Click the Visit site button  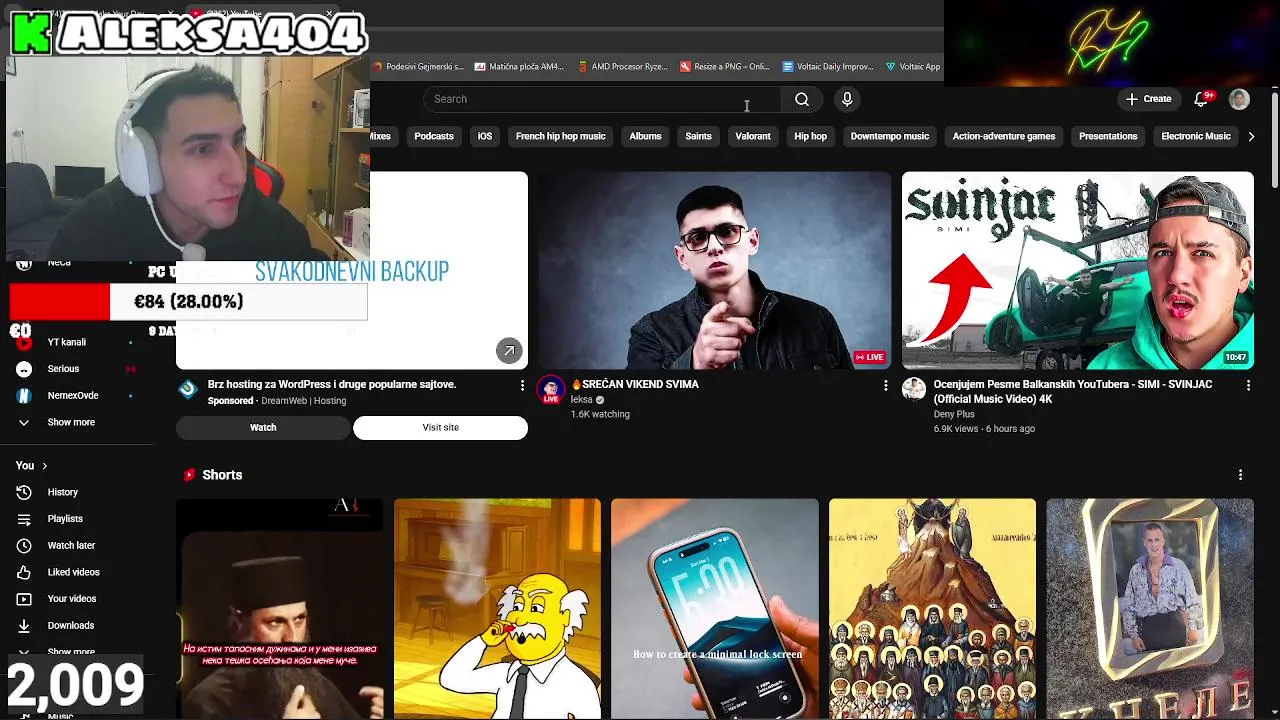440,427
